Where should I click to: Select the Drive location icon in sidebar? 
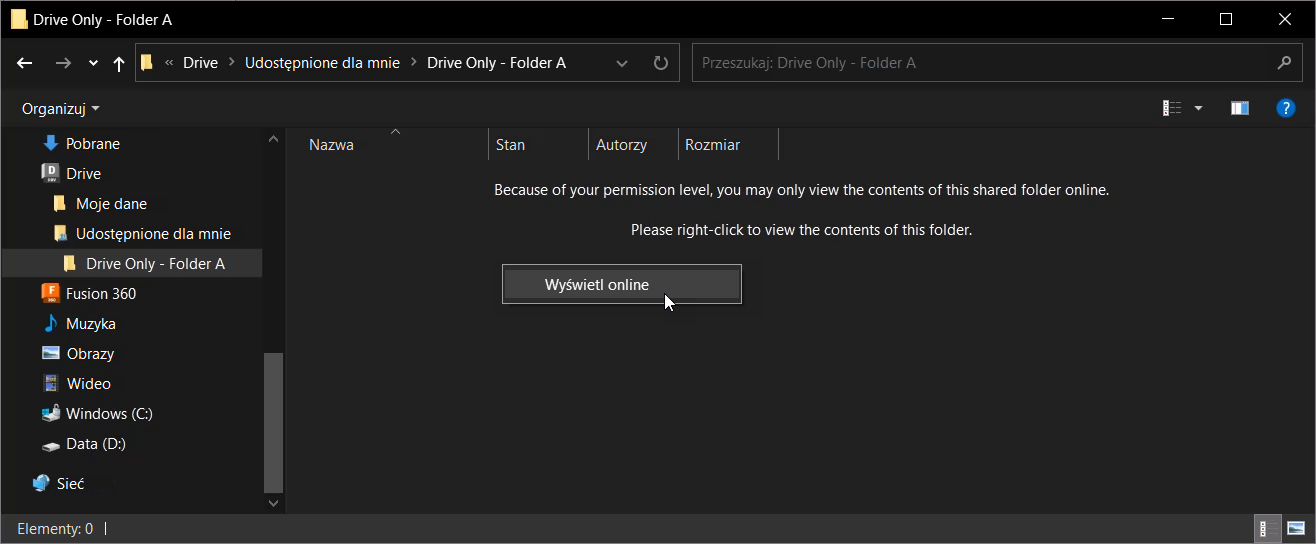click(50, 173)
